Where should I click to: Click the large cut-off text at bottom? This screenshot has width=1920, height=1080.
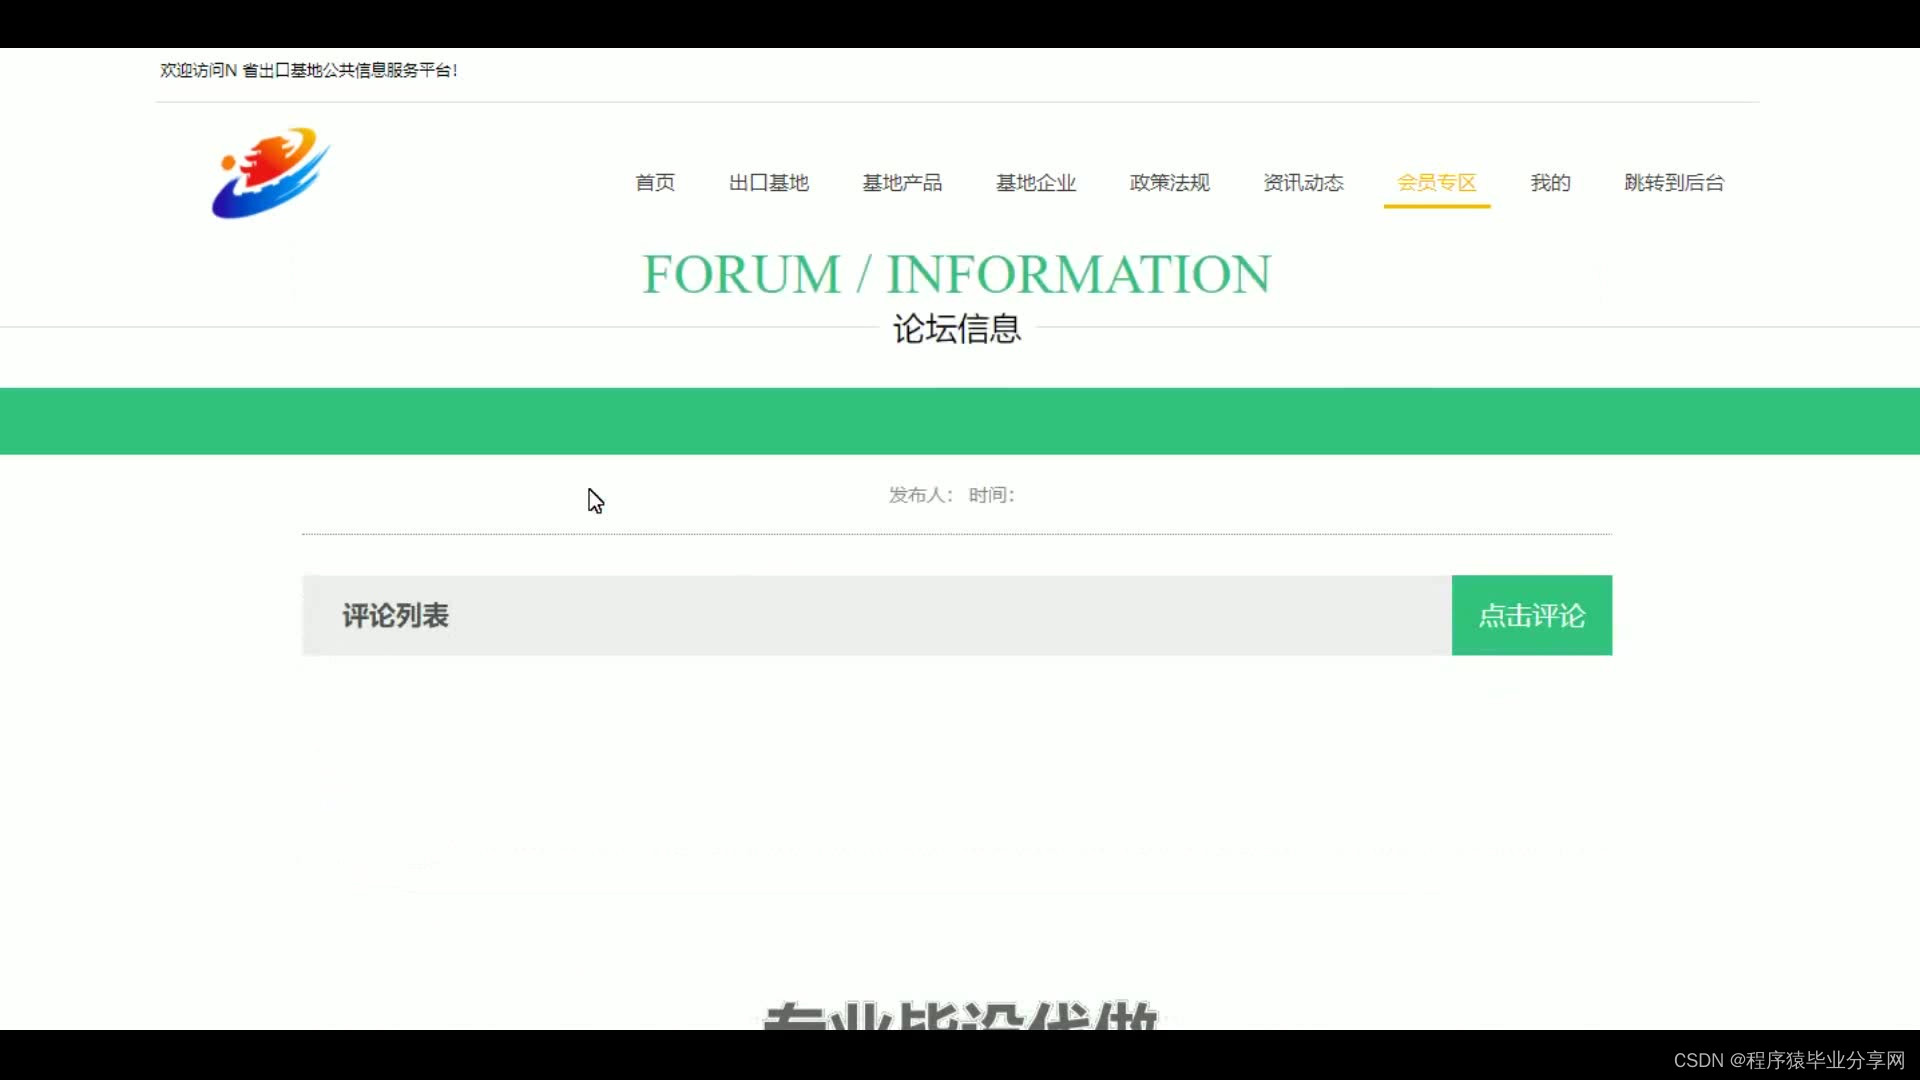960,1015
